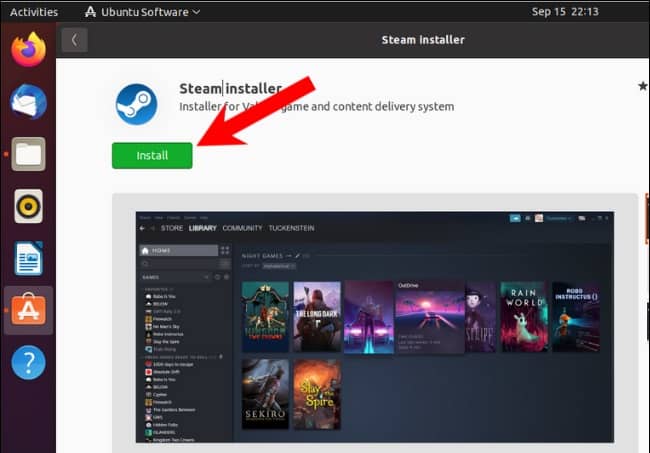Go back using the header back arrow
The height and width of the screenshot is (453, 650).
(75, 40)
